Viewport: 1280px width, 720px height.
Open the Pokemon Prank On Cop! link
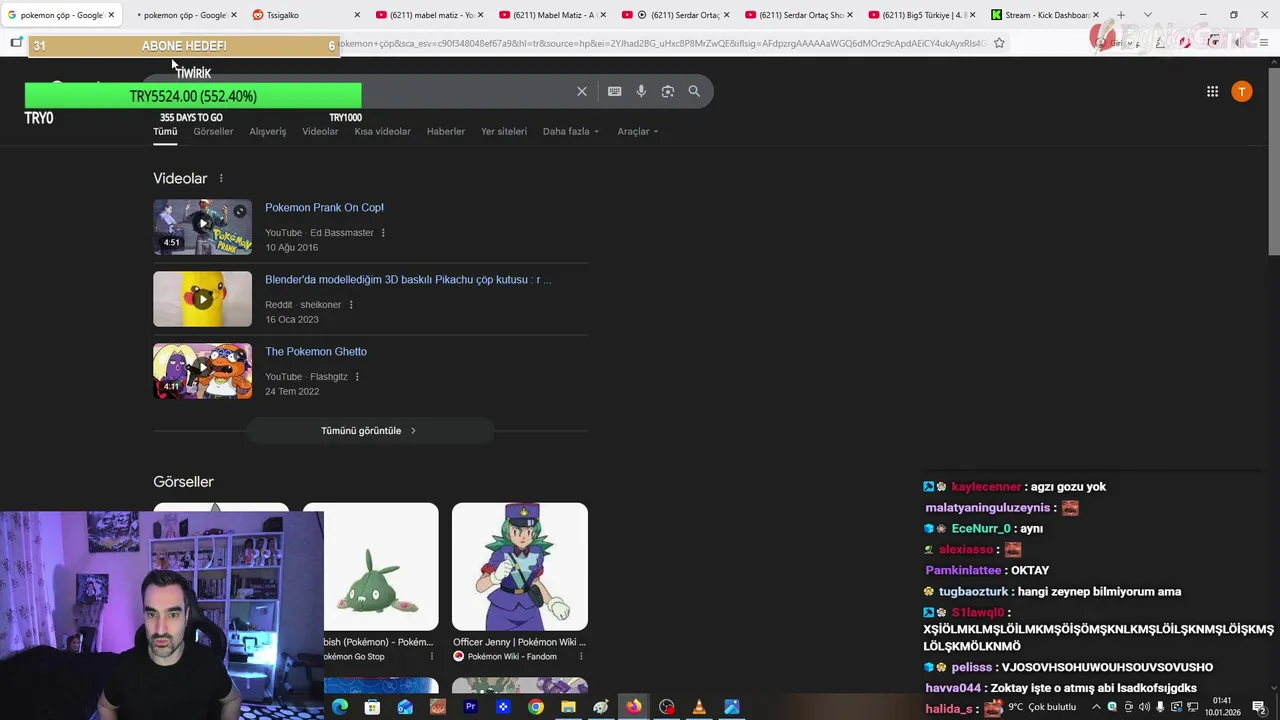[x=324, y=207]
